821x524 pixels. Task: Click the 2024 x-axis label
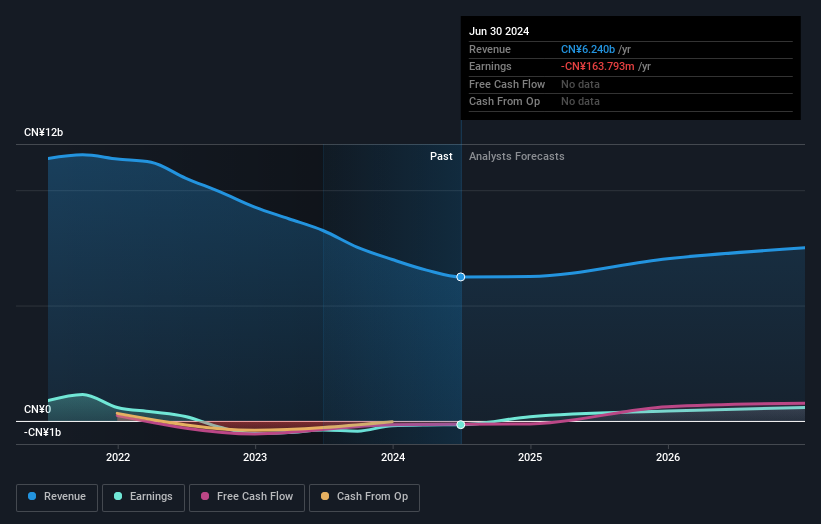click(393, 457)
